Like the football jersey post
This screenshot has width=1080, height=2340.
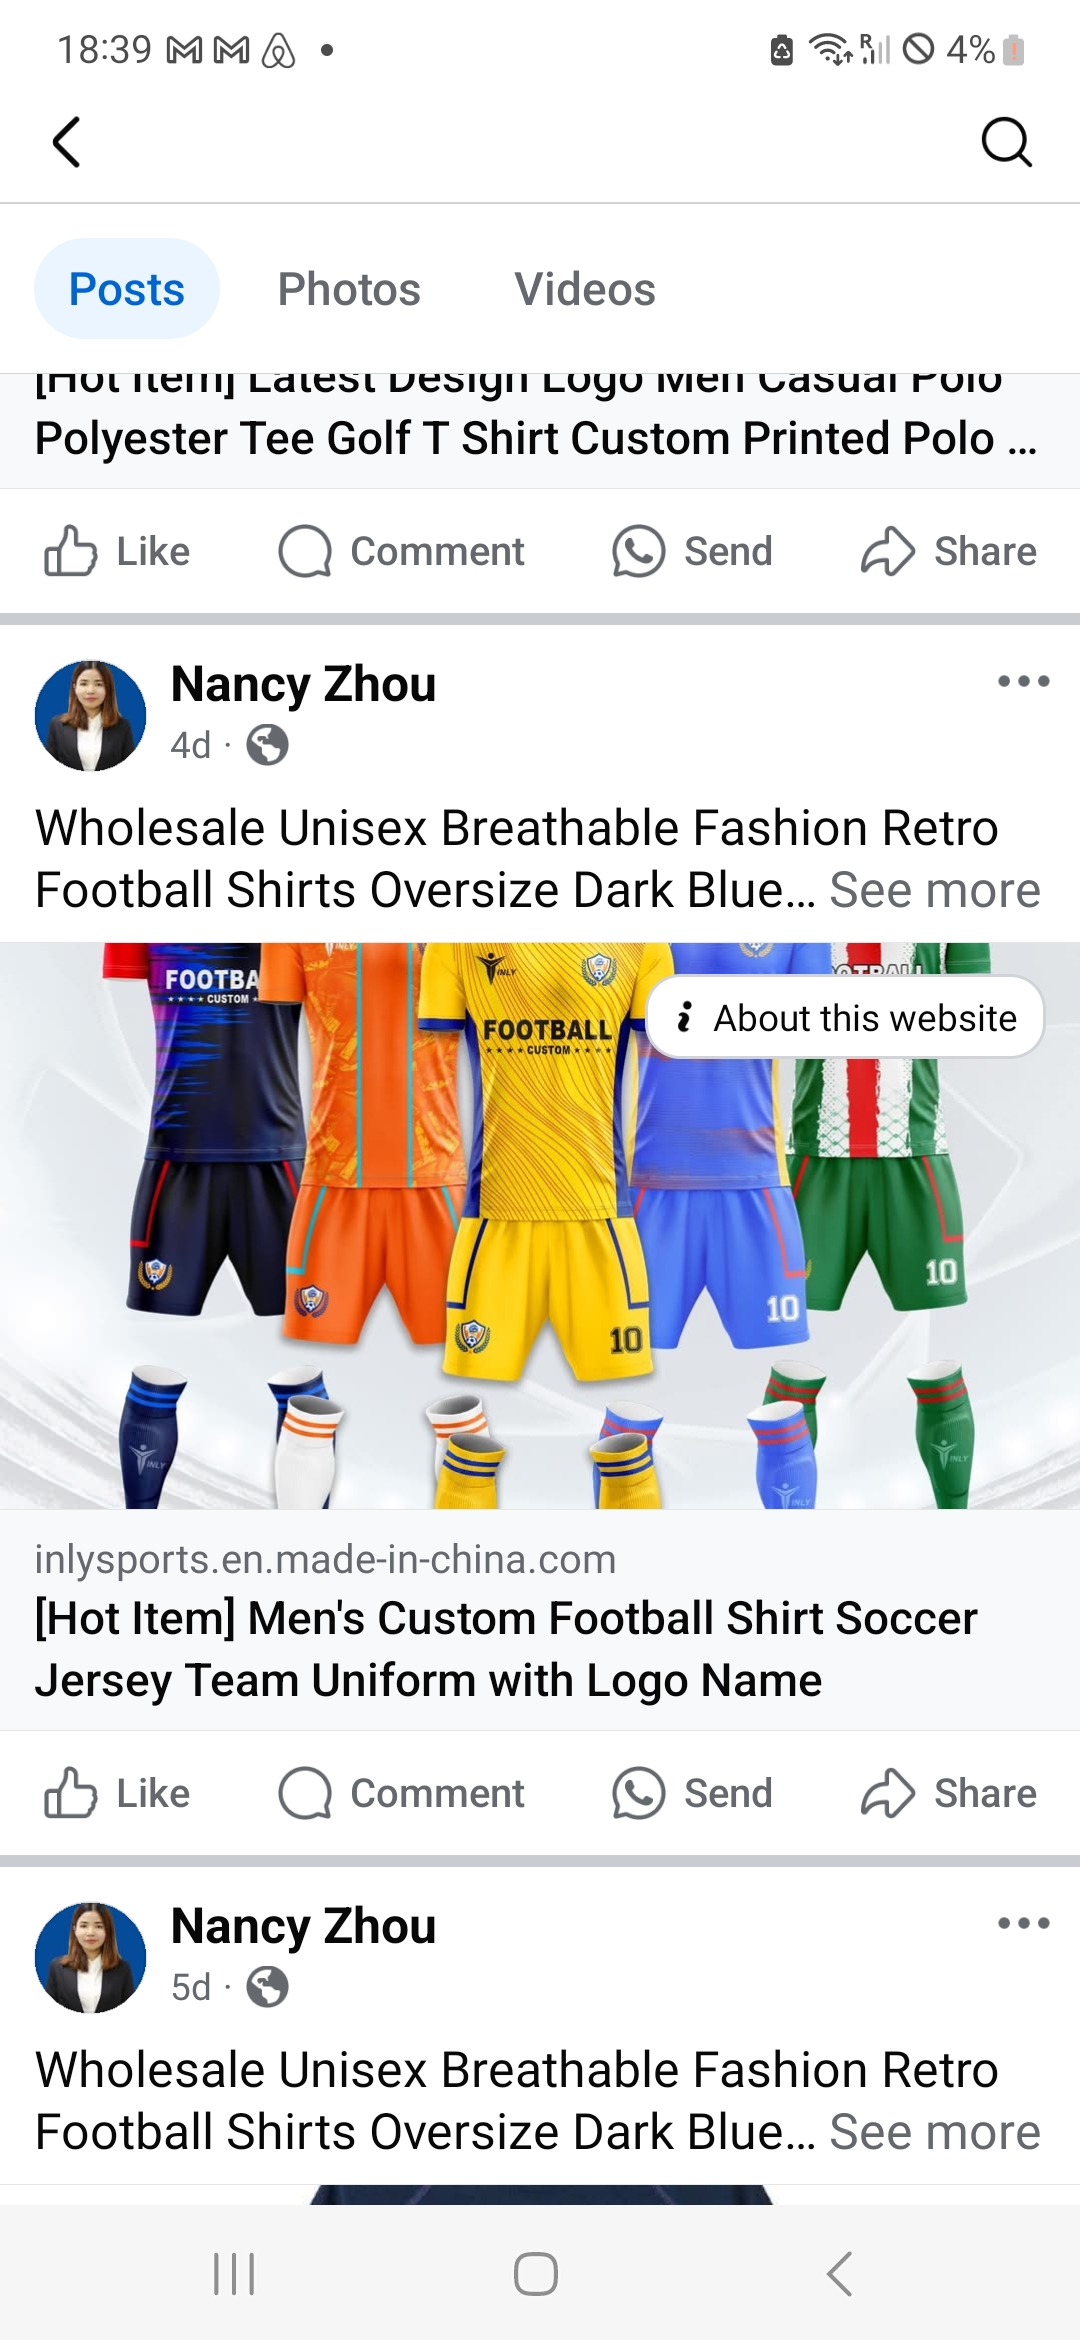[x=117, y=1793]
